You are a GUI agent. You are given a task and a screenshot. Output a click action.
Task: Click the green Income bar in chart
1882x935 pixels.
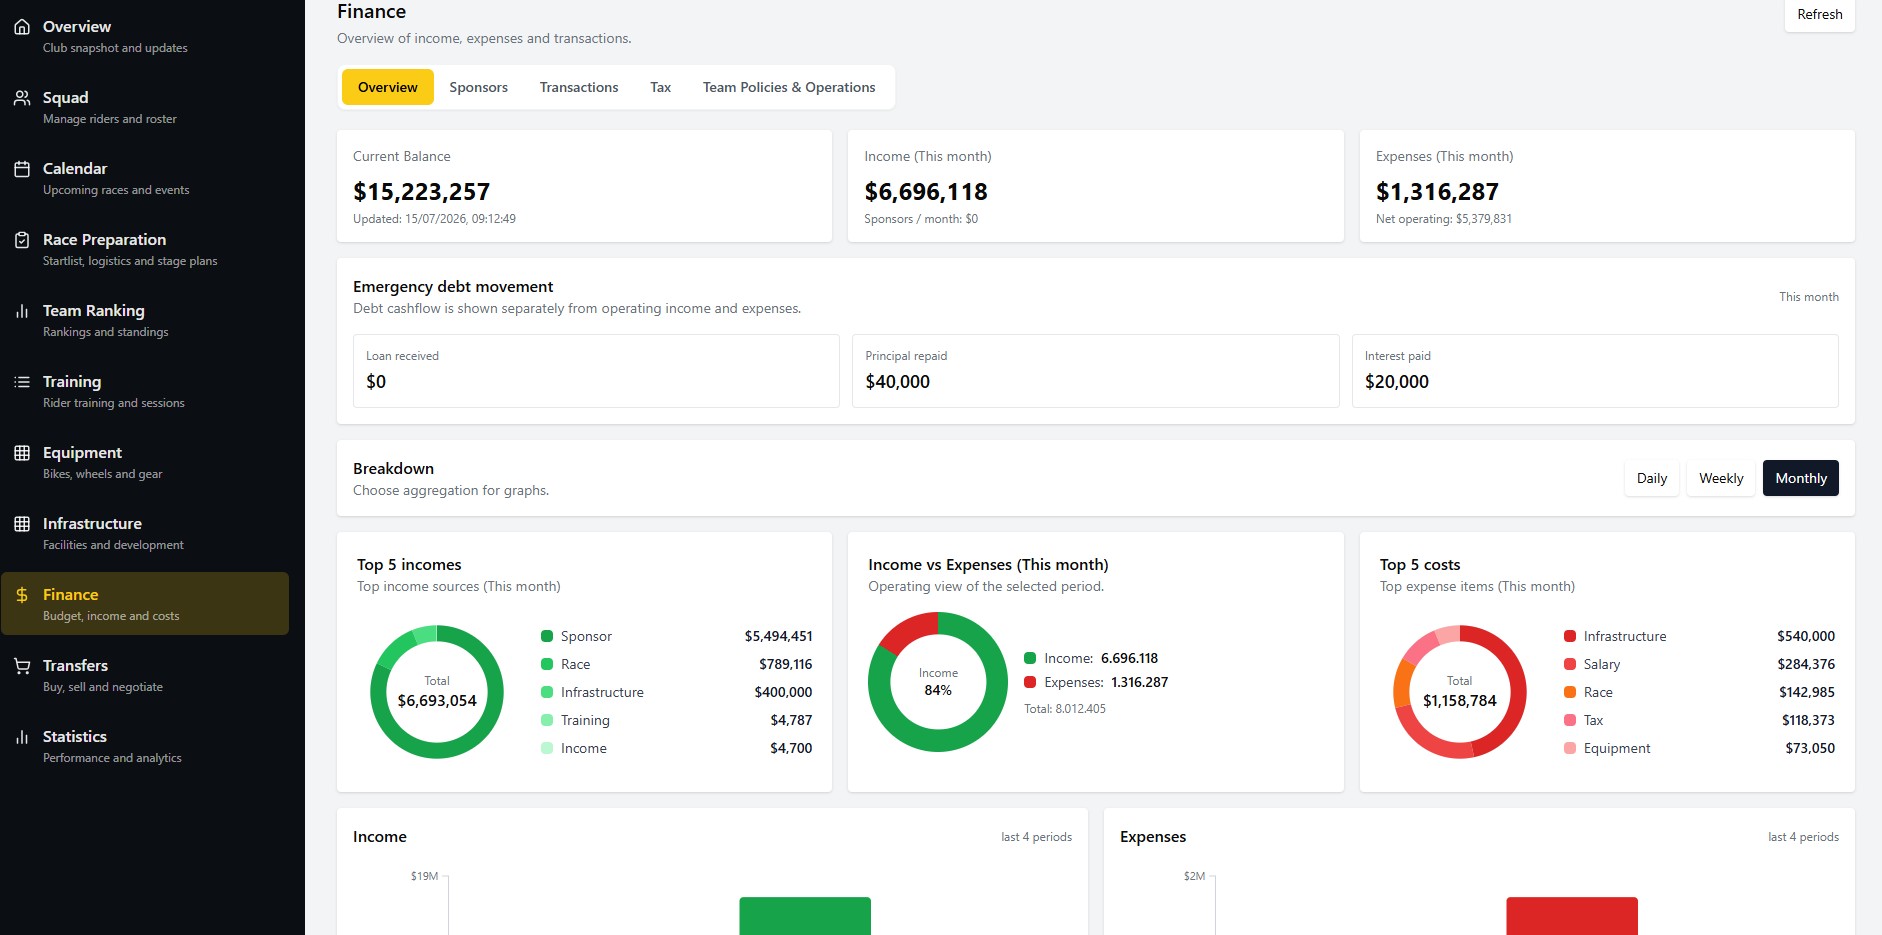pos(805,916)
